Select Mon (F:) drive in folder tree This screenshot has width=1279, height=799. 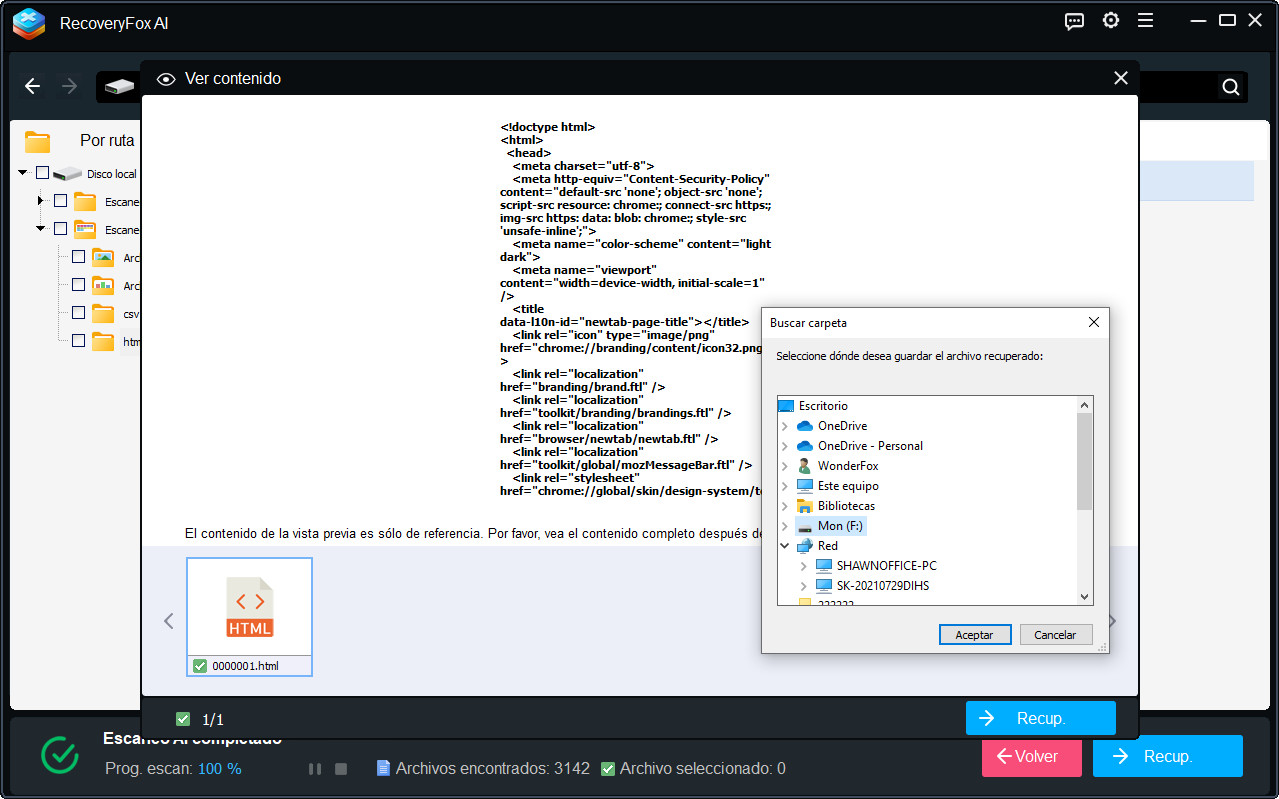tap(839, 526)
